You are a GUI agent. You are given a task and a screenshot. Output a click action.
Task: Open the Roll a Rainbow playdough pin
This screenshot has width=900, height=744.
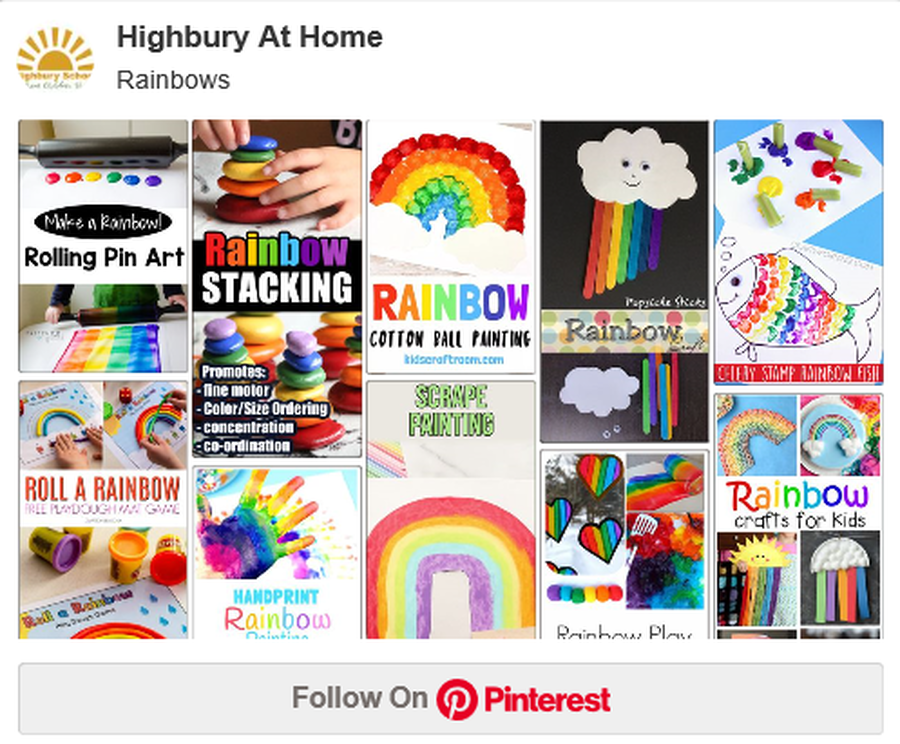tap(103, 510)
